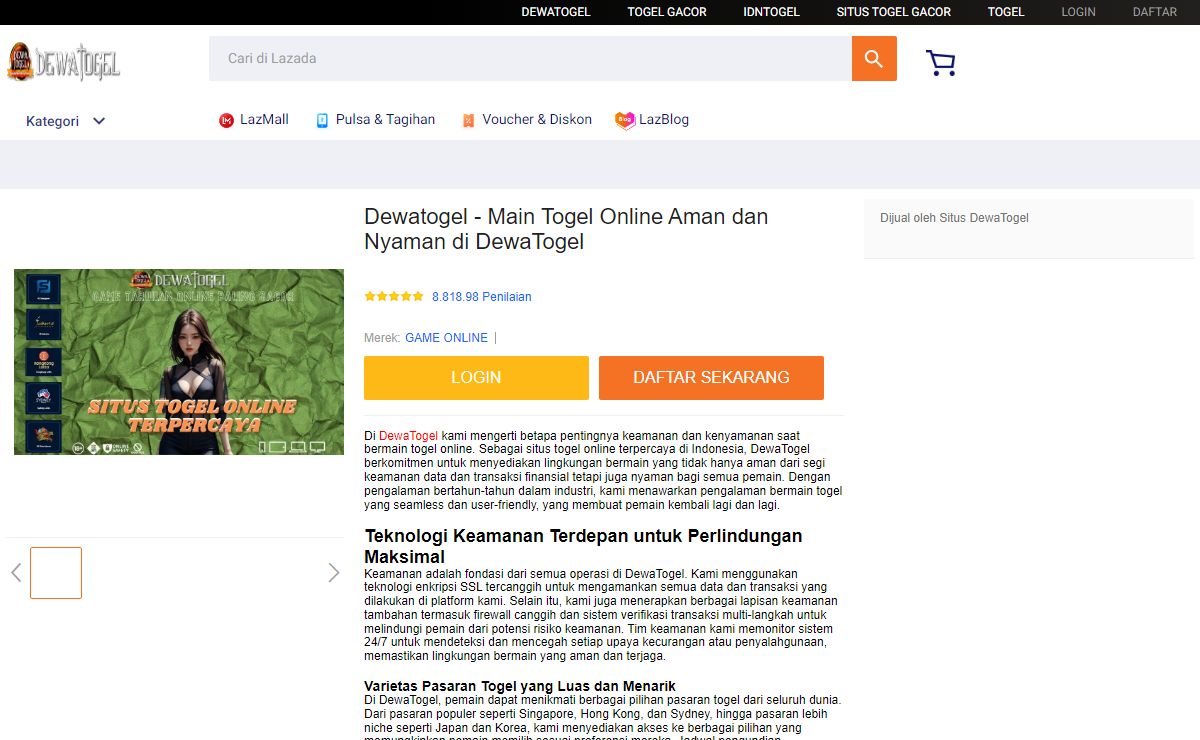
Task: Click the Merek: label text
Action: pos(382,338)
